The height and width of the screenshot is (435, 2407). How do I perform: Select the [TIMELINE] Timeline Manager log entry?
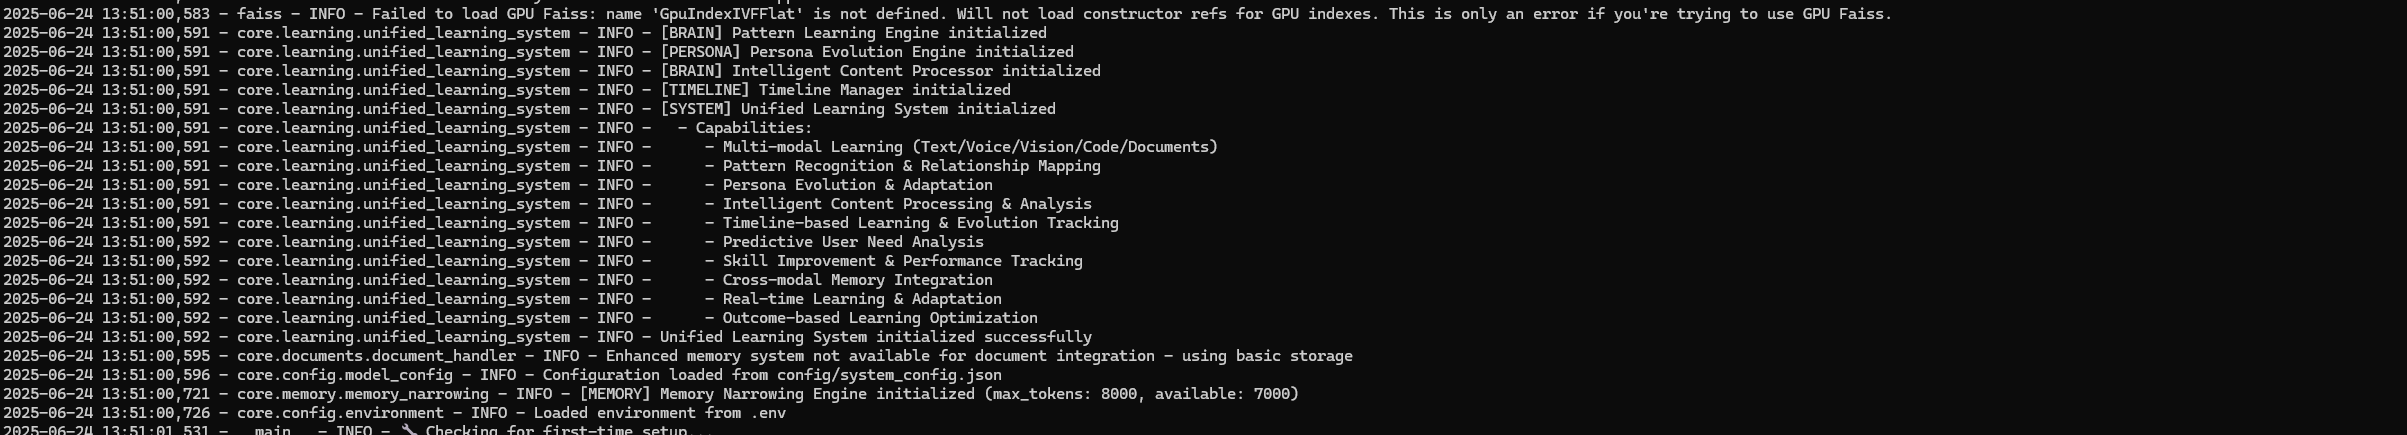507,90
